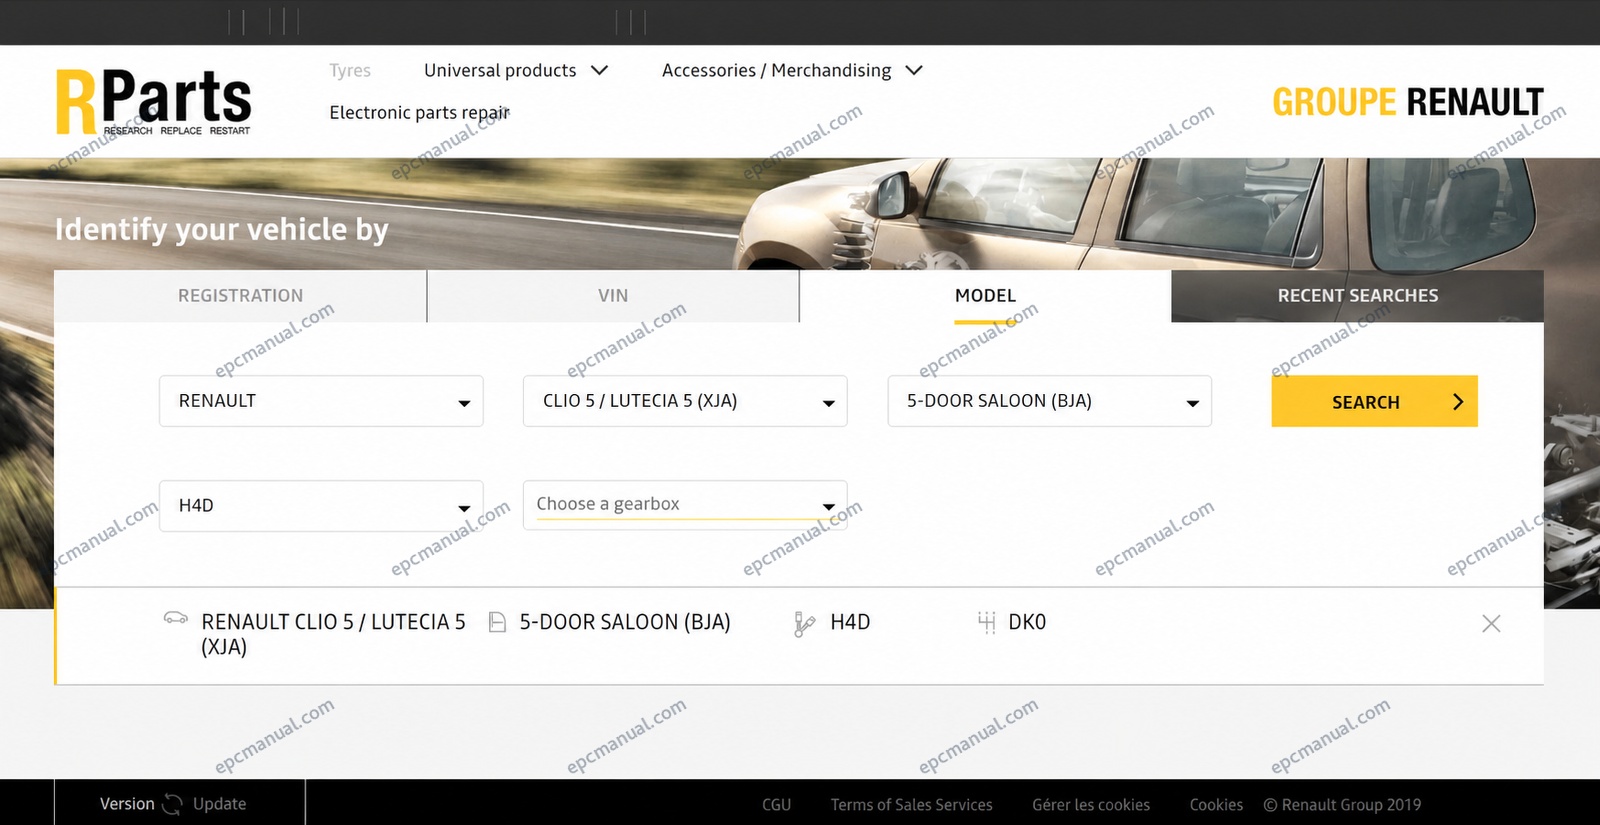Click the Update refresh icon

pyautogui.click(x=173, y=804)
